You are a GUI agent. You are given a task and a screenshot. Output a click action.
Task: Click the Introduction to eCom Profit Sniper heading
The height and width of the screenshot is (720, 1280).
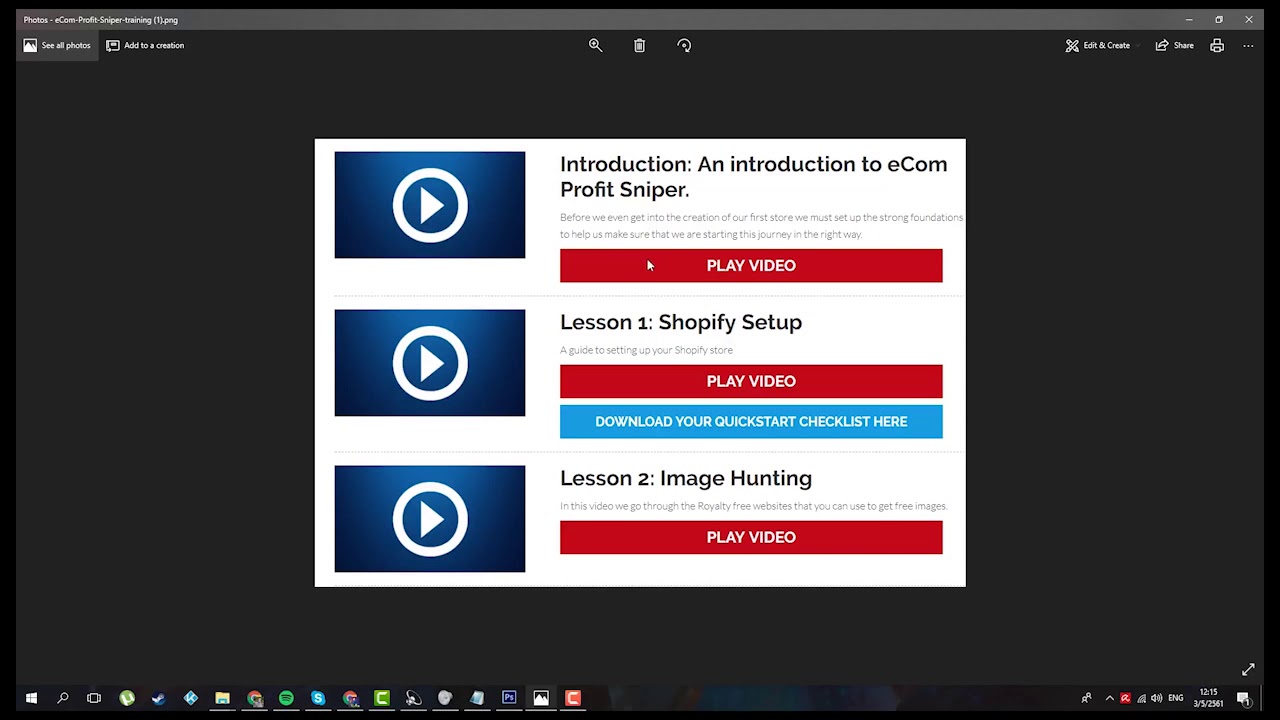[753, 177]
